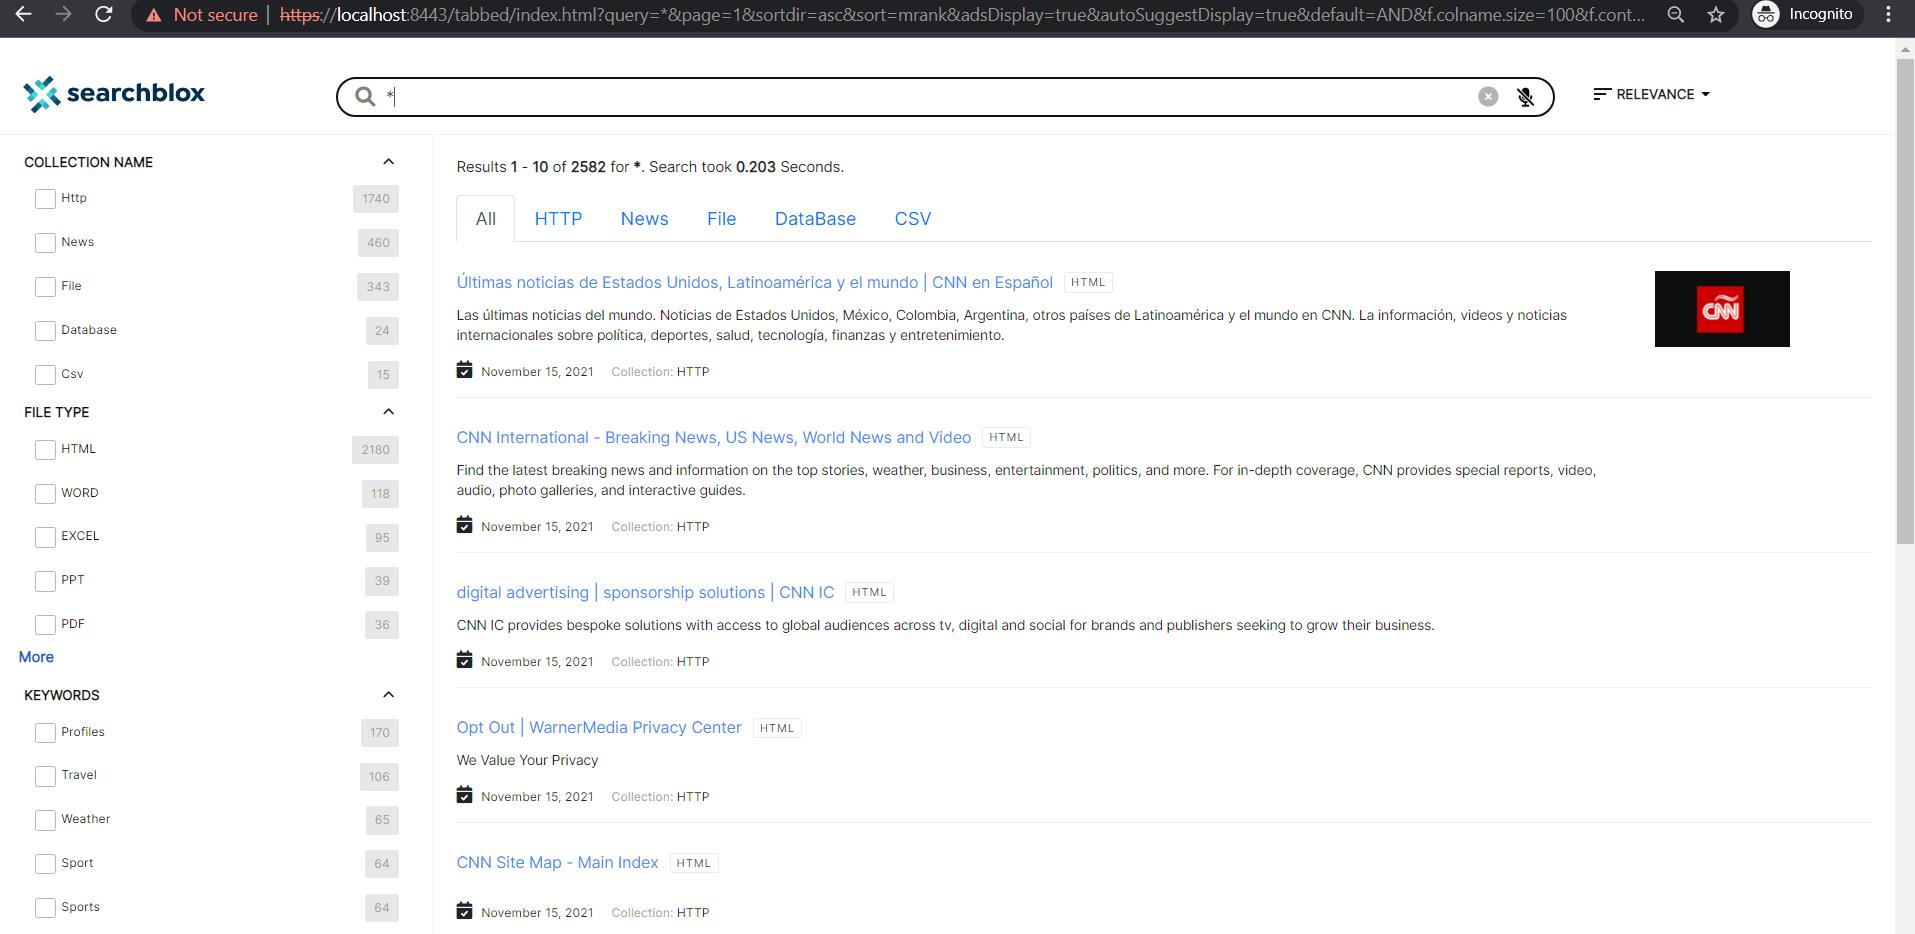Image resolution: width=1915 pixels, height=934 pixels.
Task: Check the Database collection filter
Action: (x=45, y=331)
